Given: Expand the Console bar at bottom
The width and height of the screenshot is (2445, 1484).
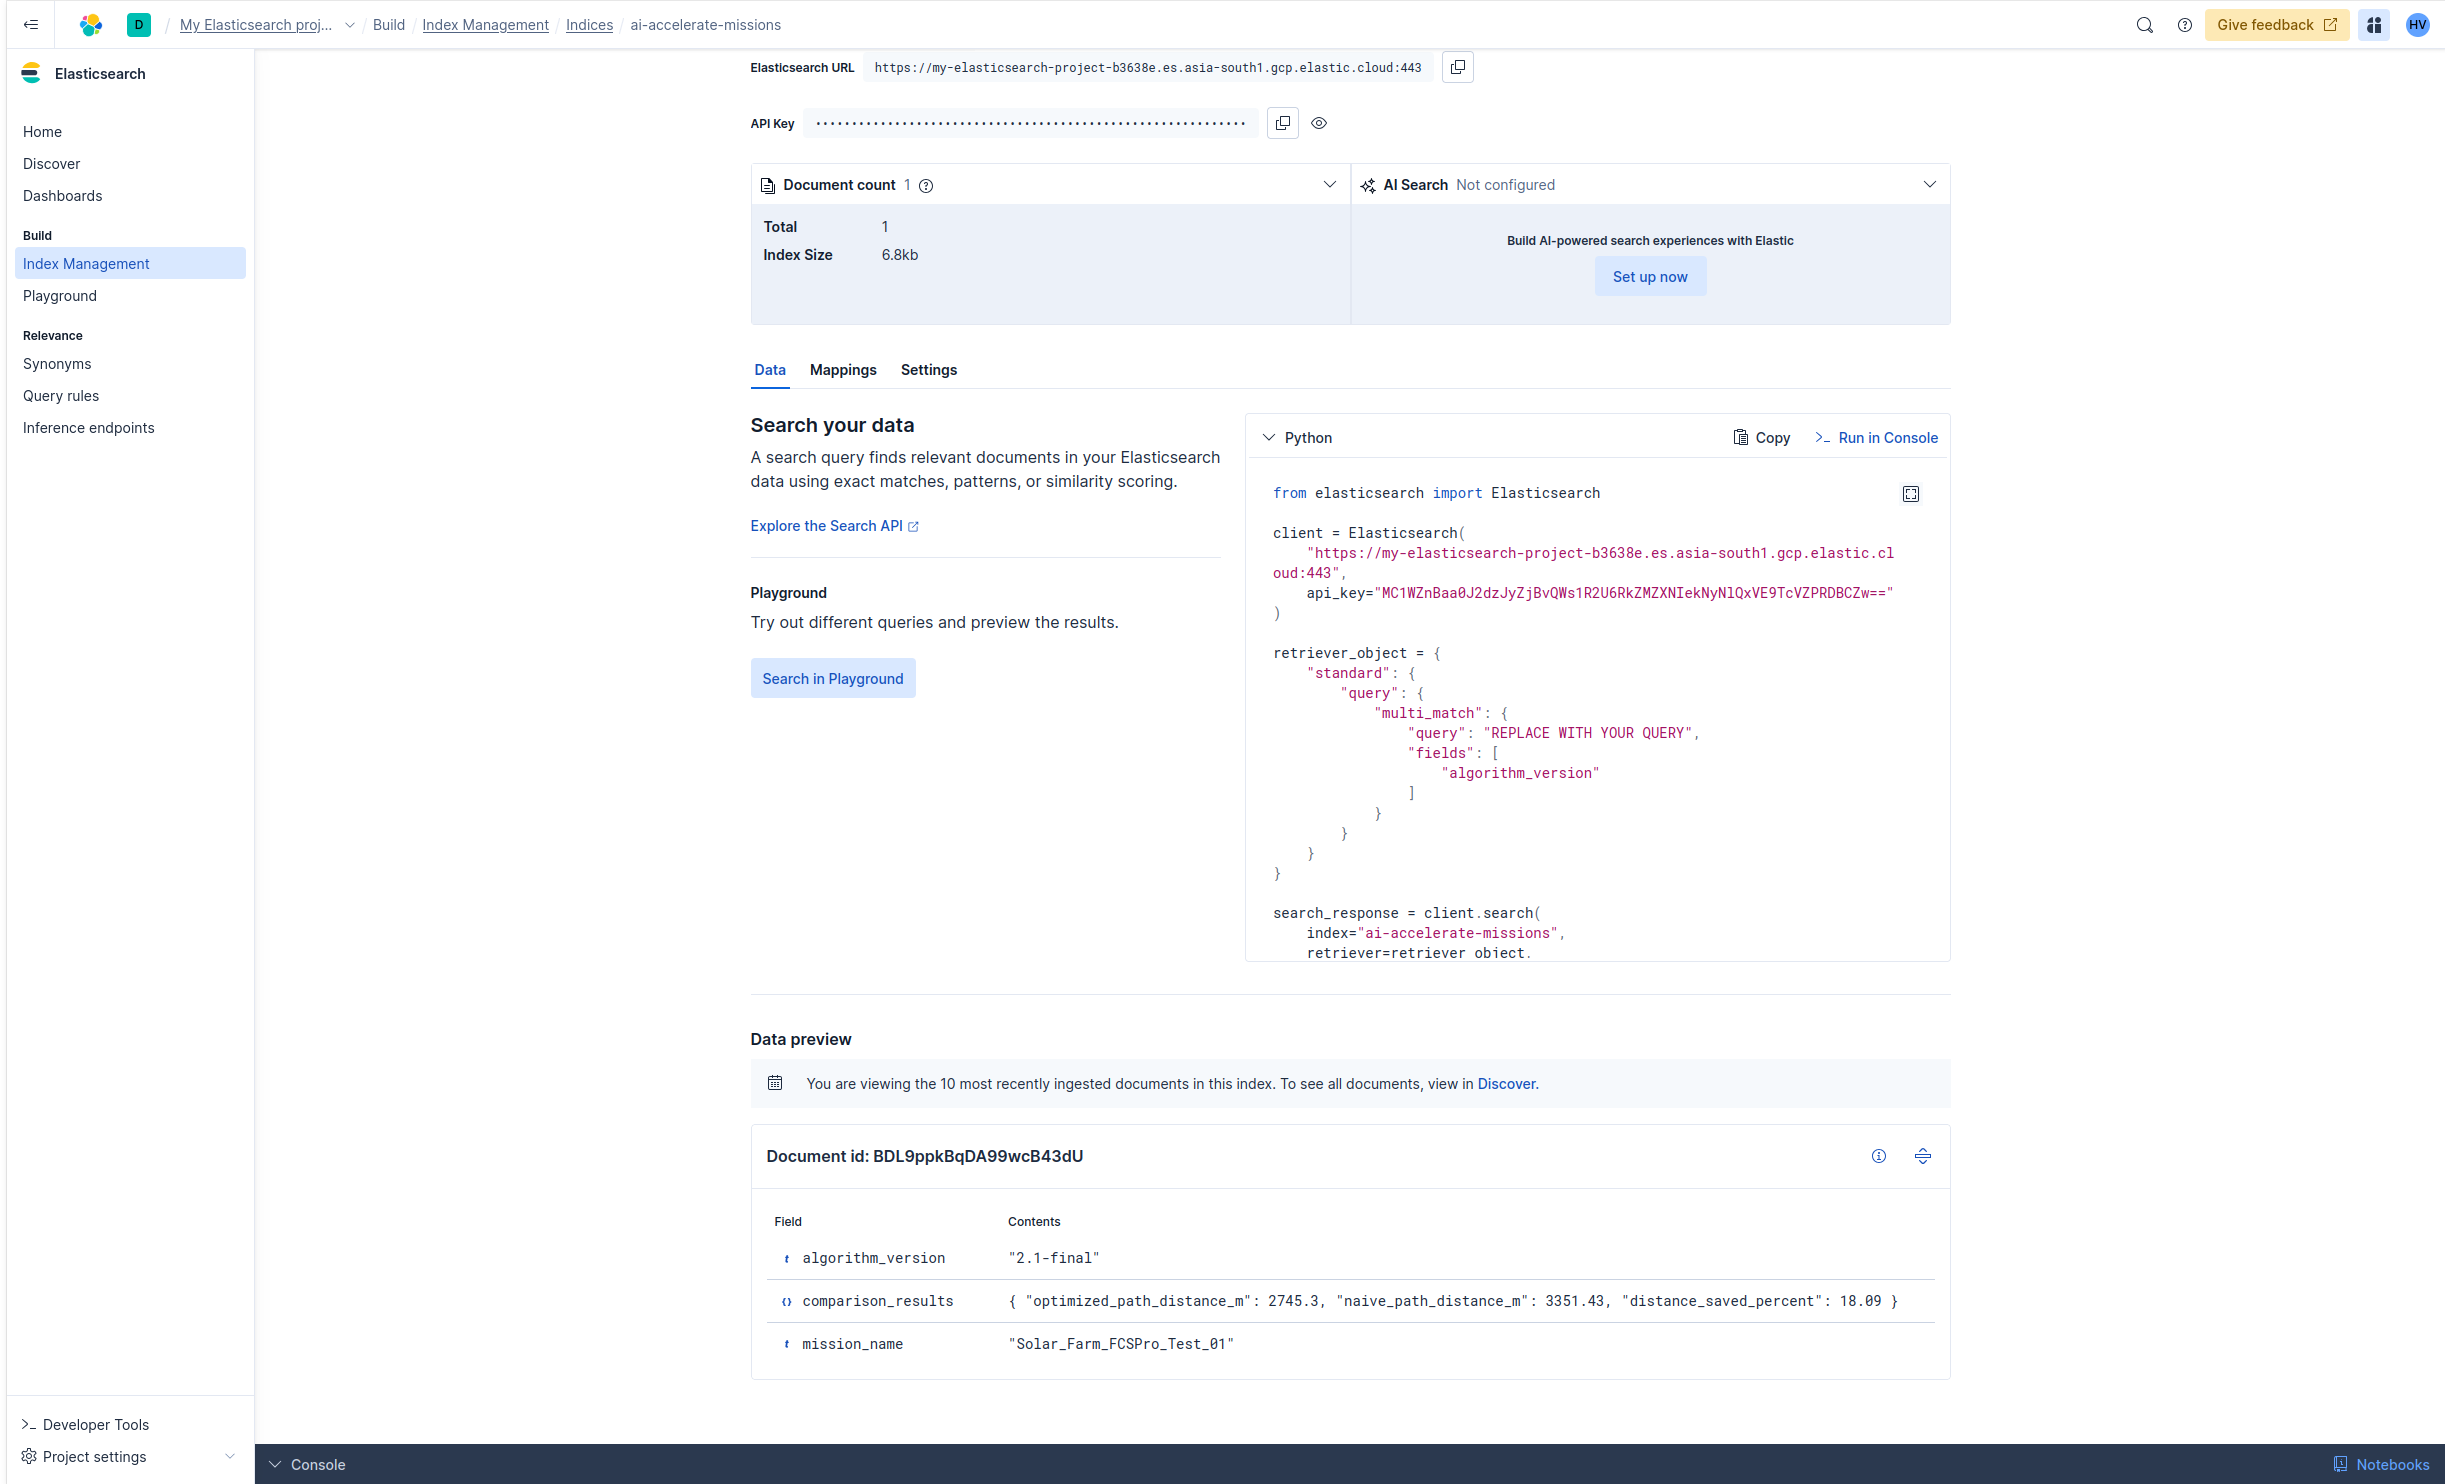Looking at the screenshot, I should (307, 1464).
